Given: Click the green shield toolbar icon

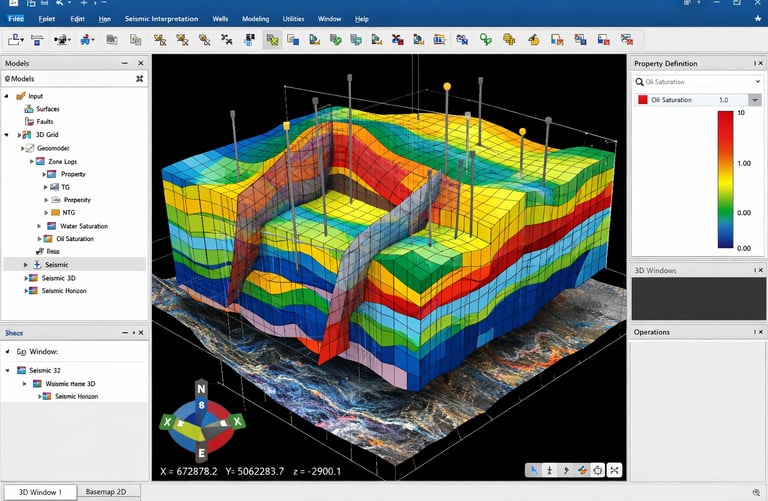Looking at the screenshot, I should click(x=356, y=40).
